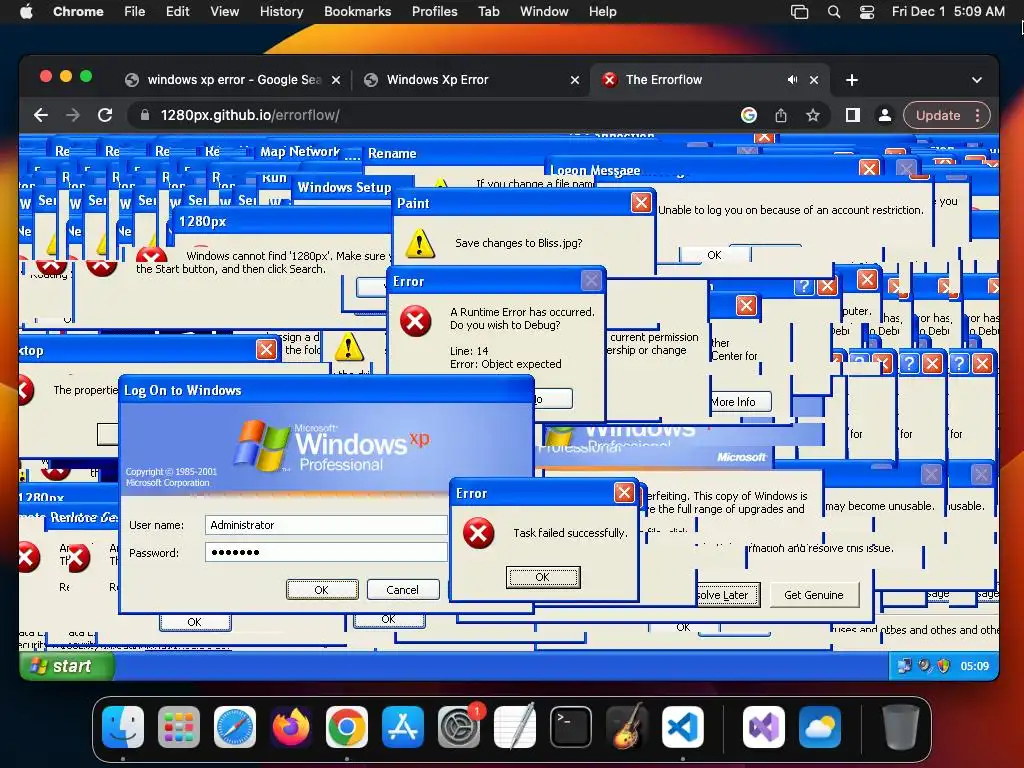
Task: Click OK in the Logon Message dialog
Action: coord(714,255)
